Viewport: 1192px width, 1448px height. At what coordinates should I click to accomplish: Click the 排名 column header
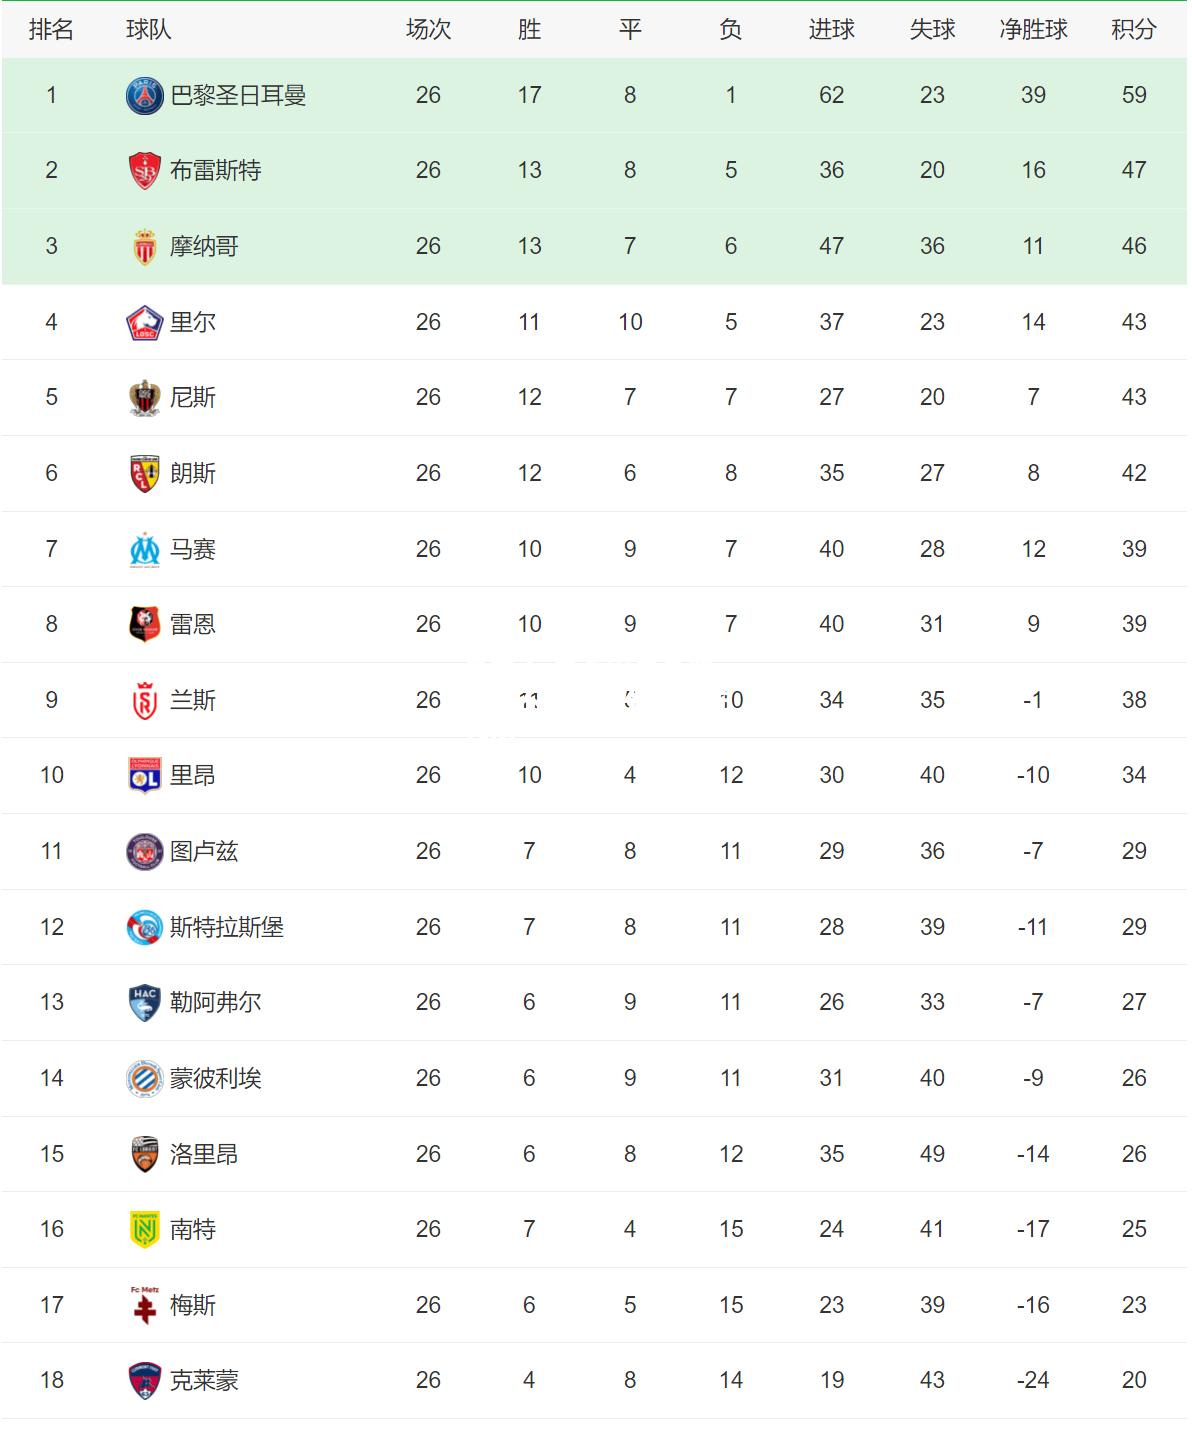coord(51,30)
